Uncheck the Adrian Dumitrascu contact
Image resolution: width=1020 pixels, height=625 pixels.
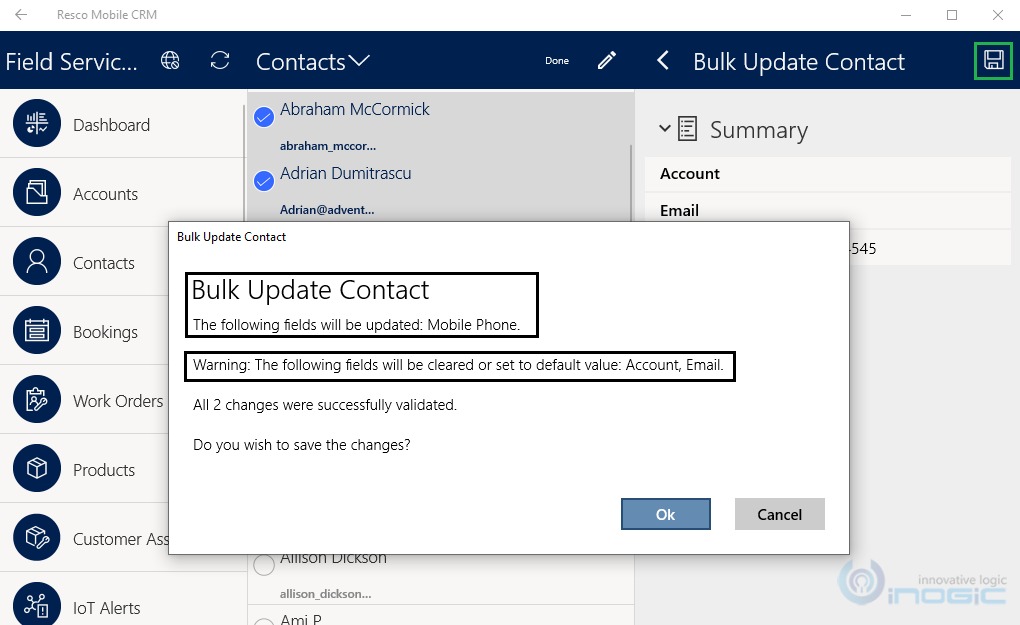[263, 181]
